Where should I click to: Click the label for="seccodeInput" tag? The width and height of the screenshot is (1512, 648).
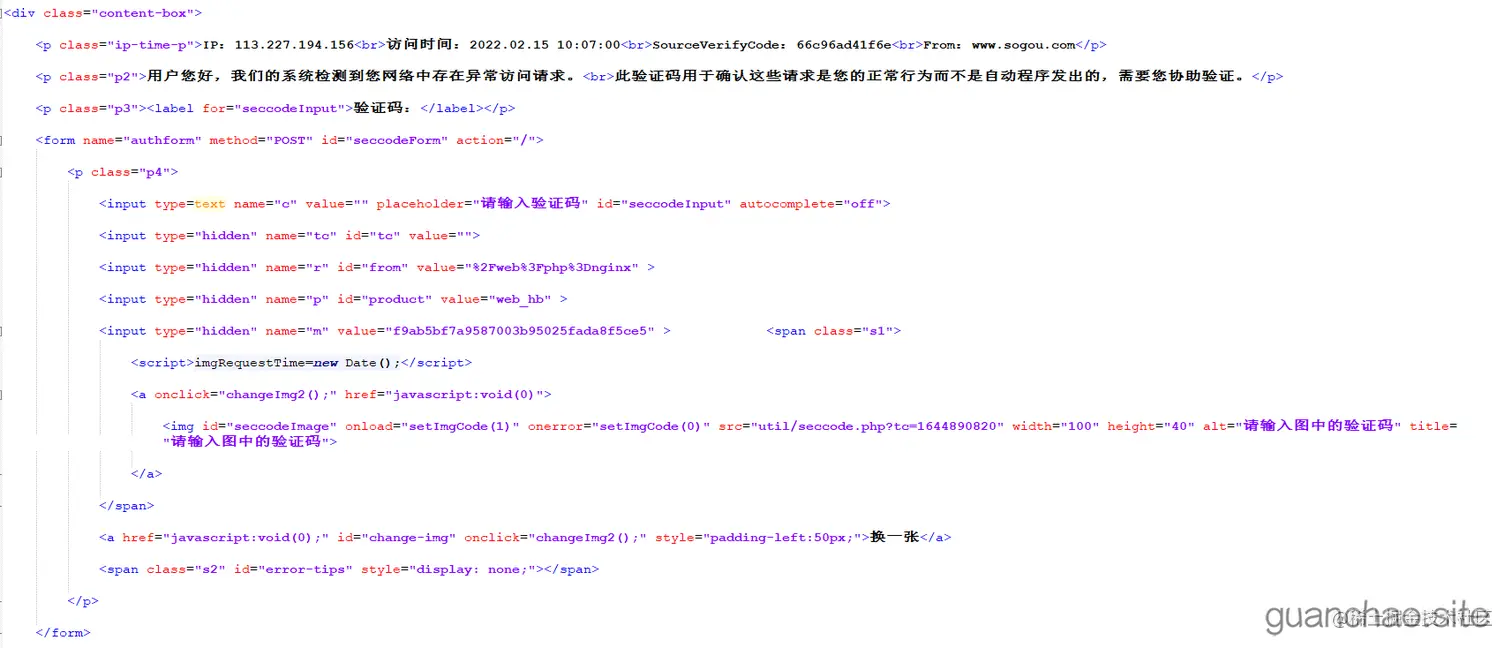pyautogui.click(x=250, y=109)
